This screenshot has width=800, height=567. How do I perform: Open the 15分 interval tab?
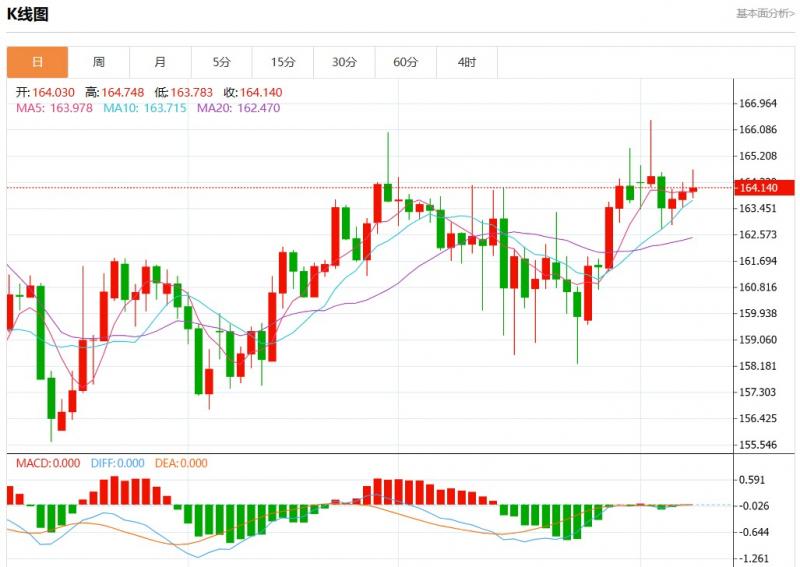283,62
